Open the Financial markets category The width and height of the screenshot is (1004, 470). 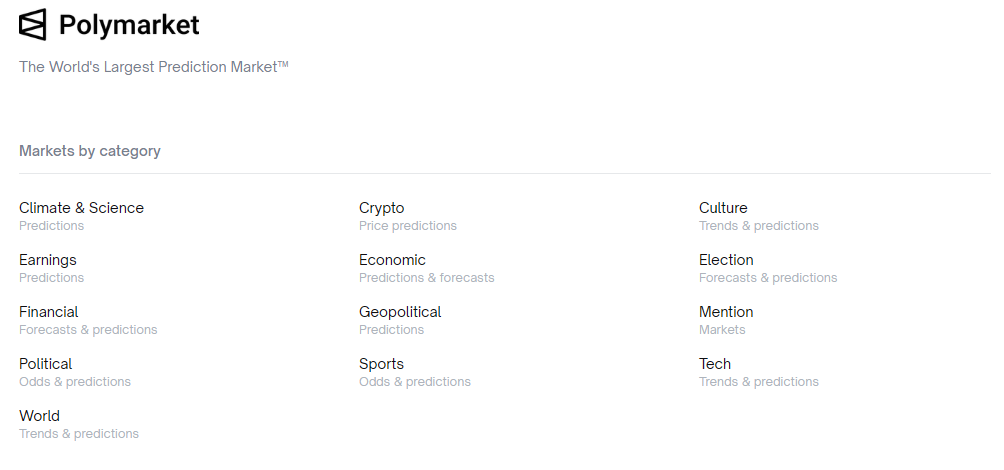49,312
